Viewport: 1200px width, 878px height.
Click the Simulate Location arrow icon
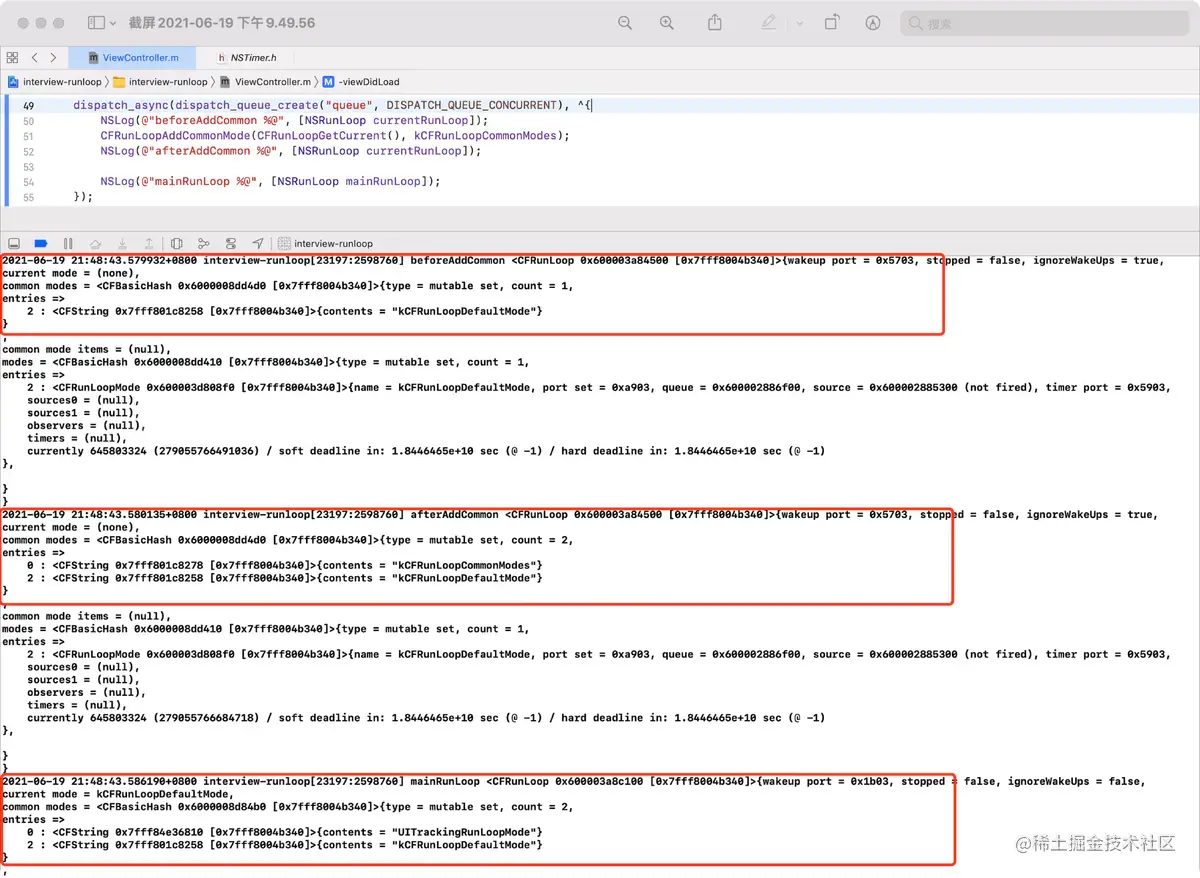(258, 243)
